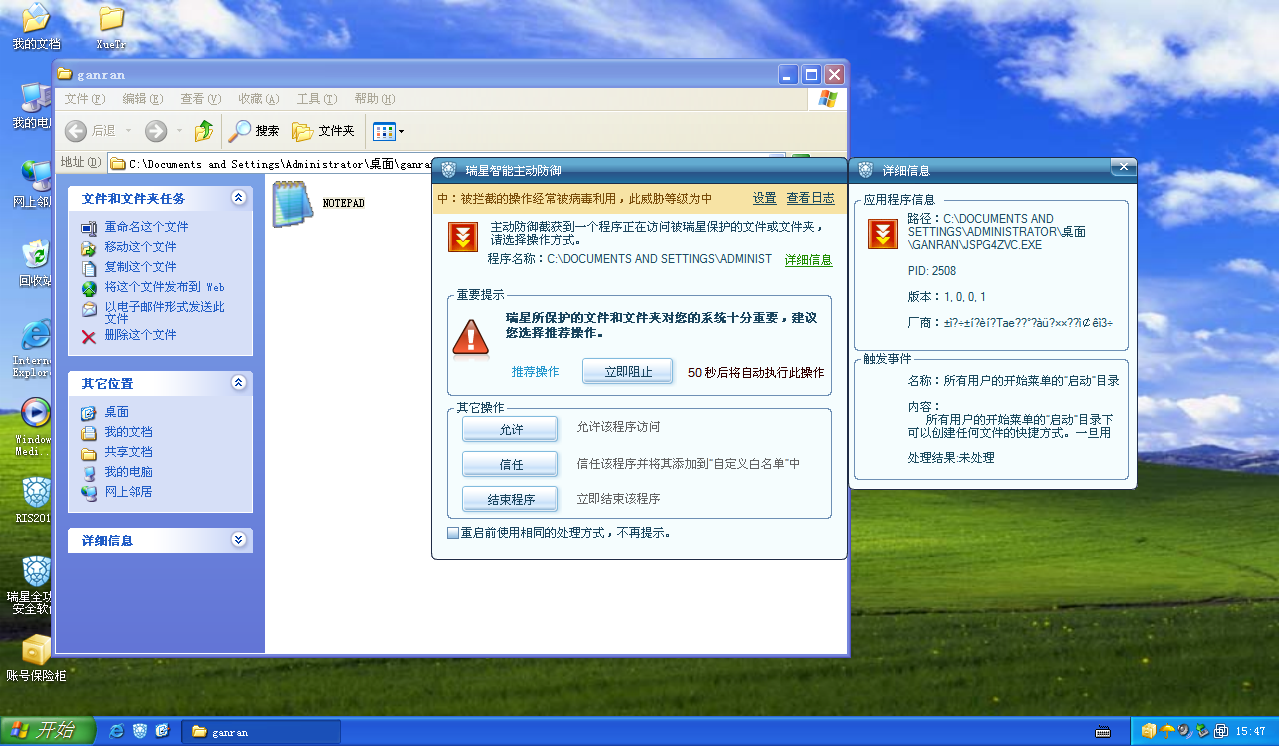This screenshot has width=1279, height=746.
Task: Click the Forward arrow in explorer toolbar
Action: click(x=156, y=131)
